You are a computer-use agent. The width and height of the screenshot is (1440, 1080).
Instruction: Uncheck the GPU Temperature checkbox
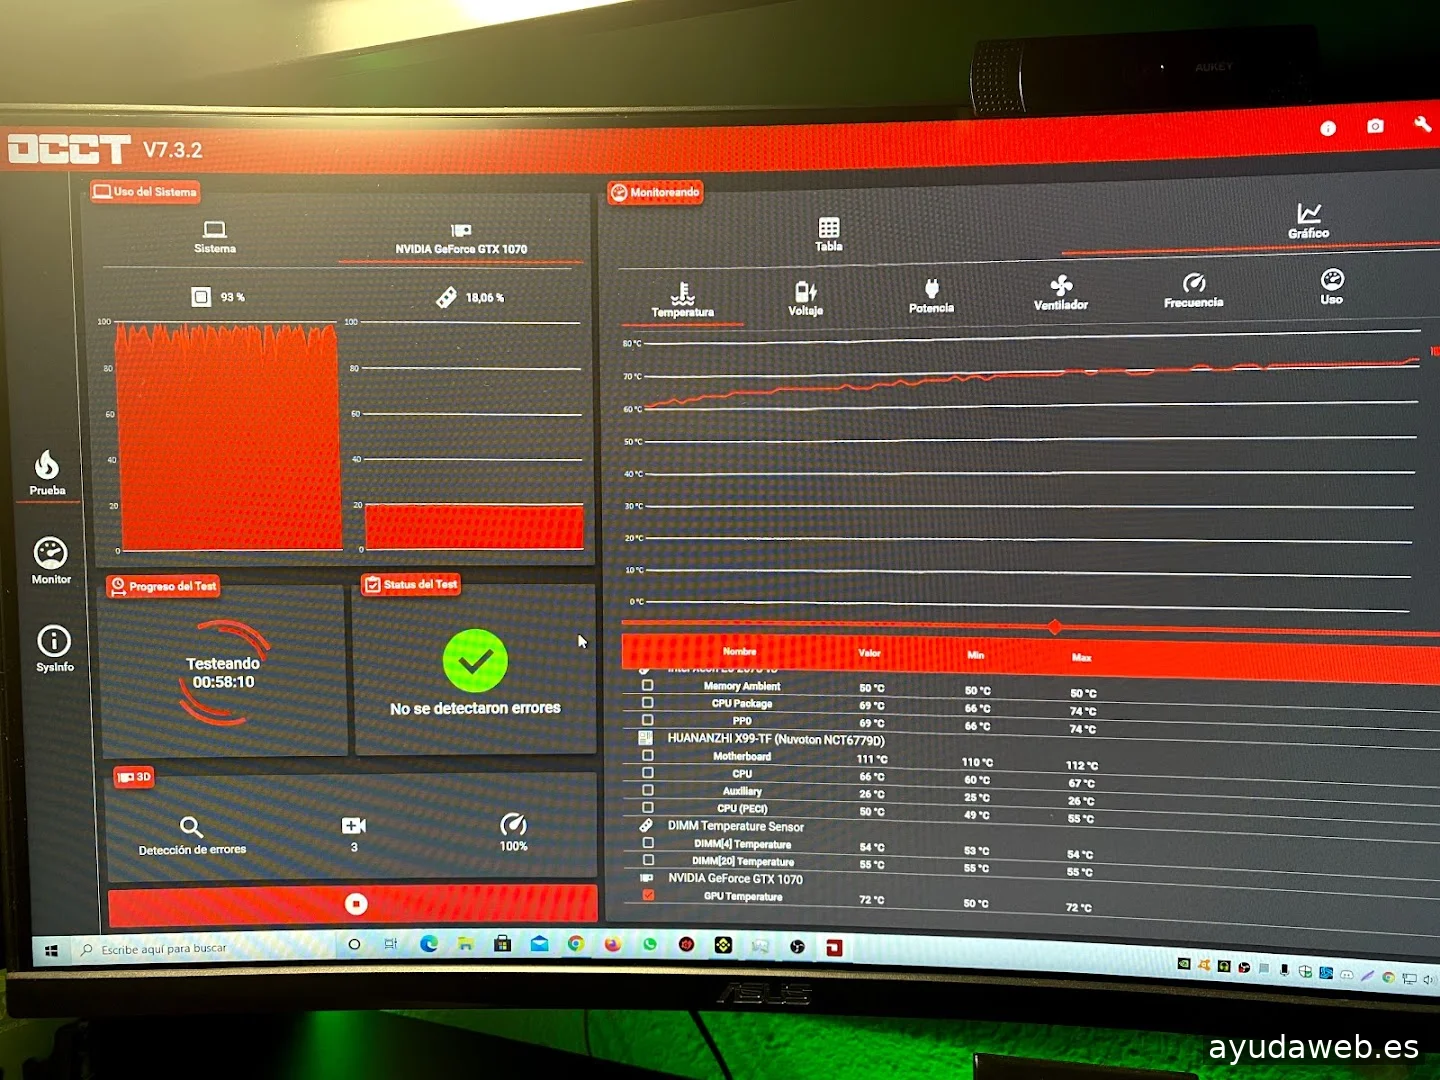click(648, 895)
